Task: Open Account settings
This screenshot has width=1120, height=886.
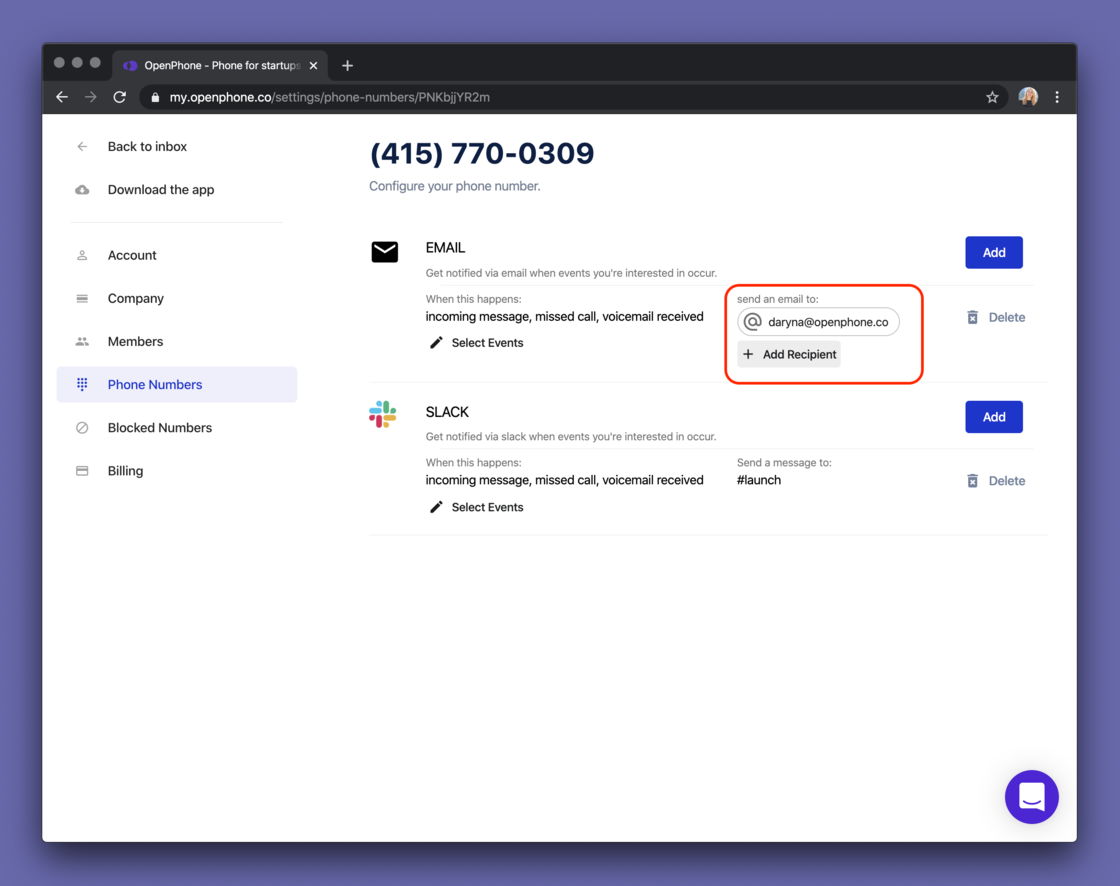Action: [x=132, y=255]
